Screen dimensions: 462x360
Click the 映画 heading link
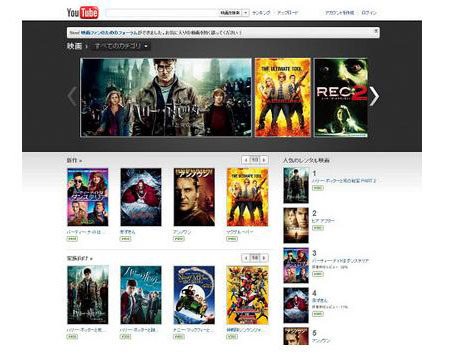(x=74, y=46)
